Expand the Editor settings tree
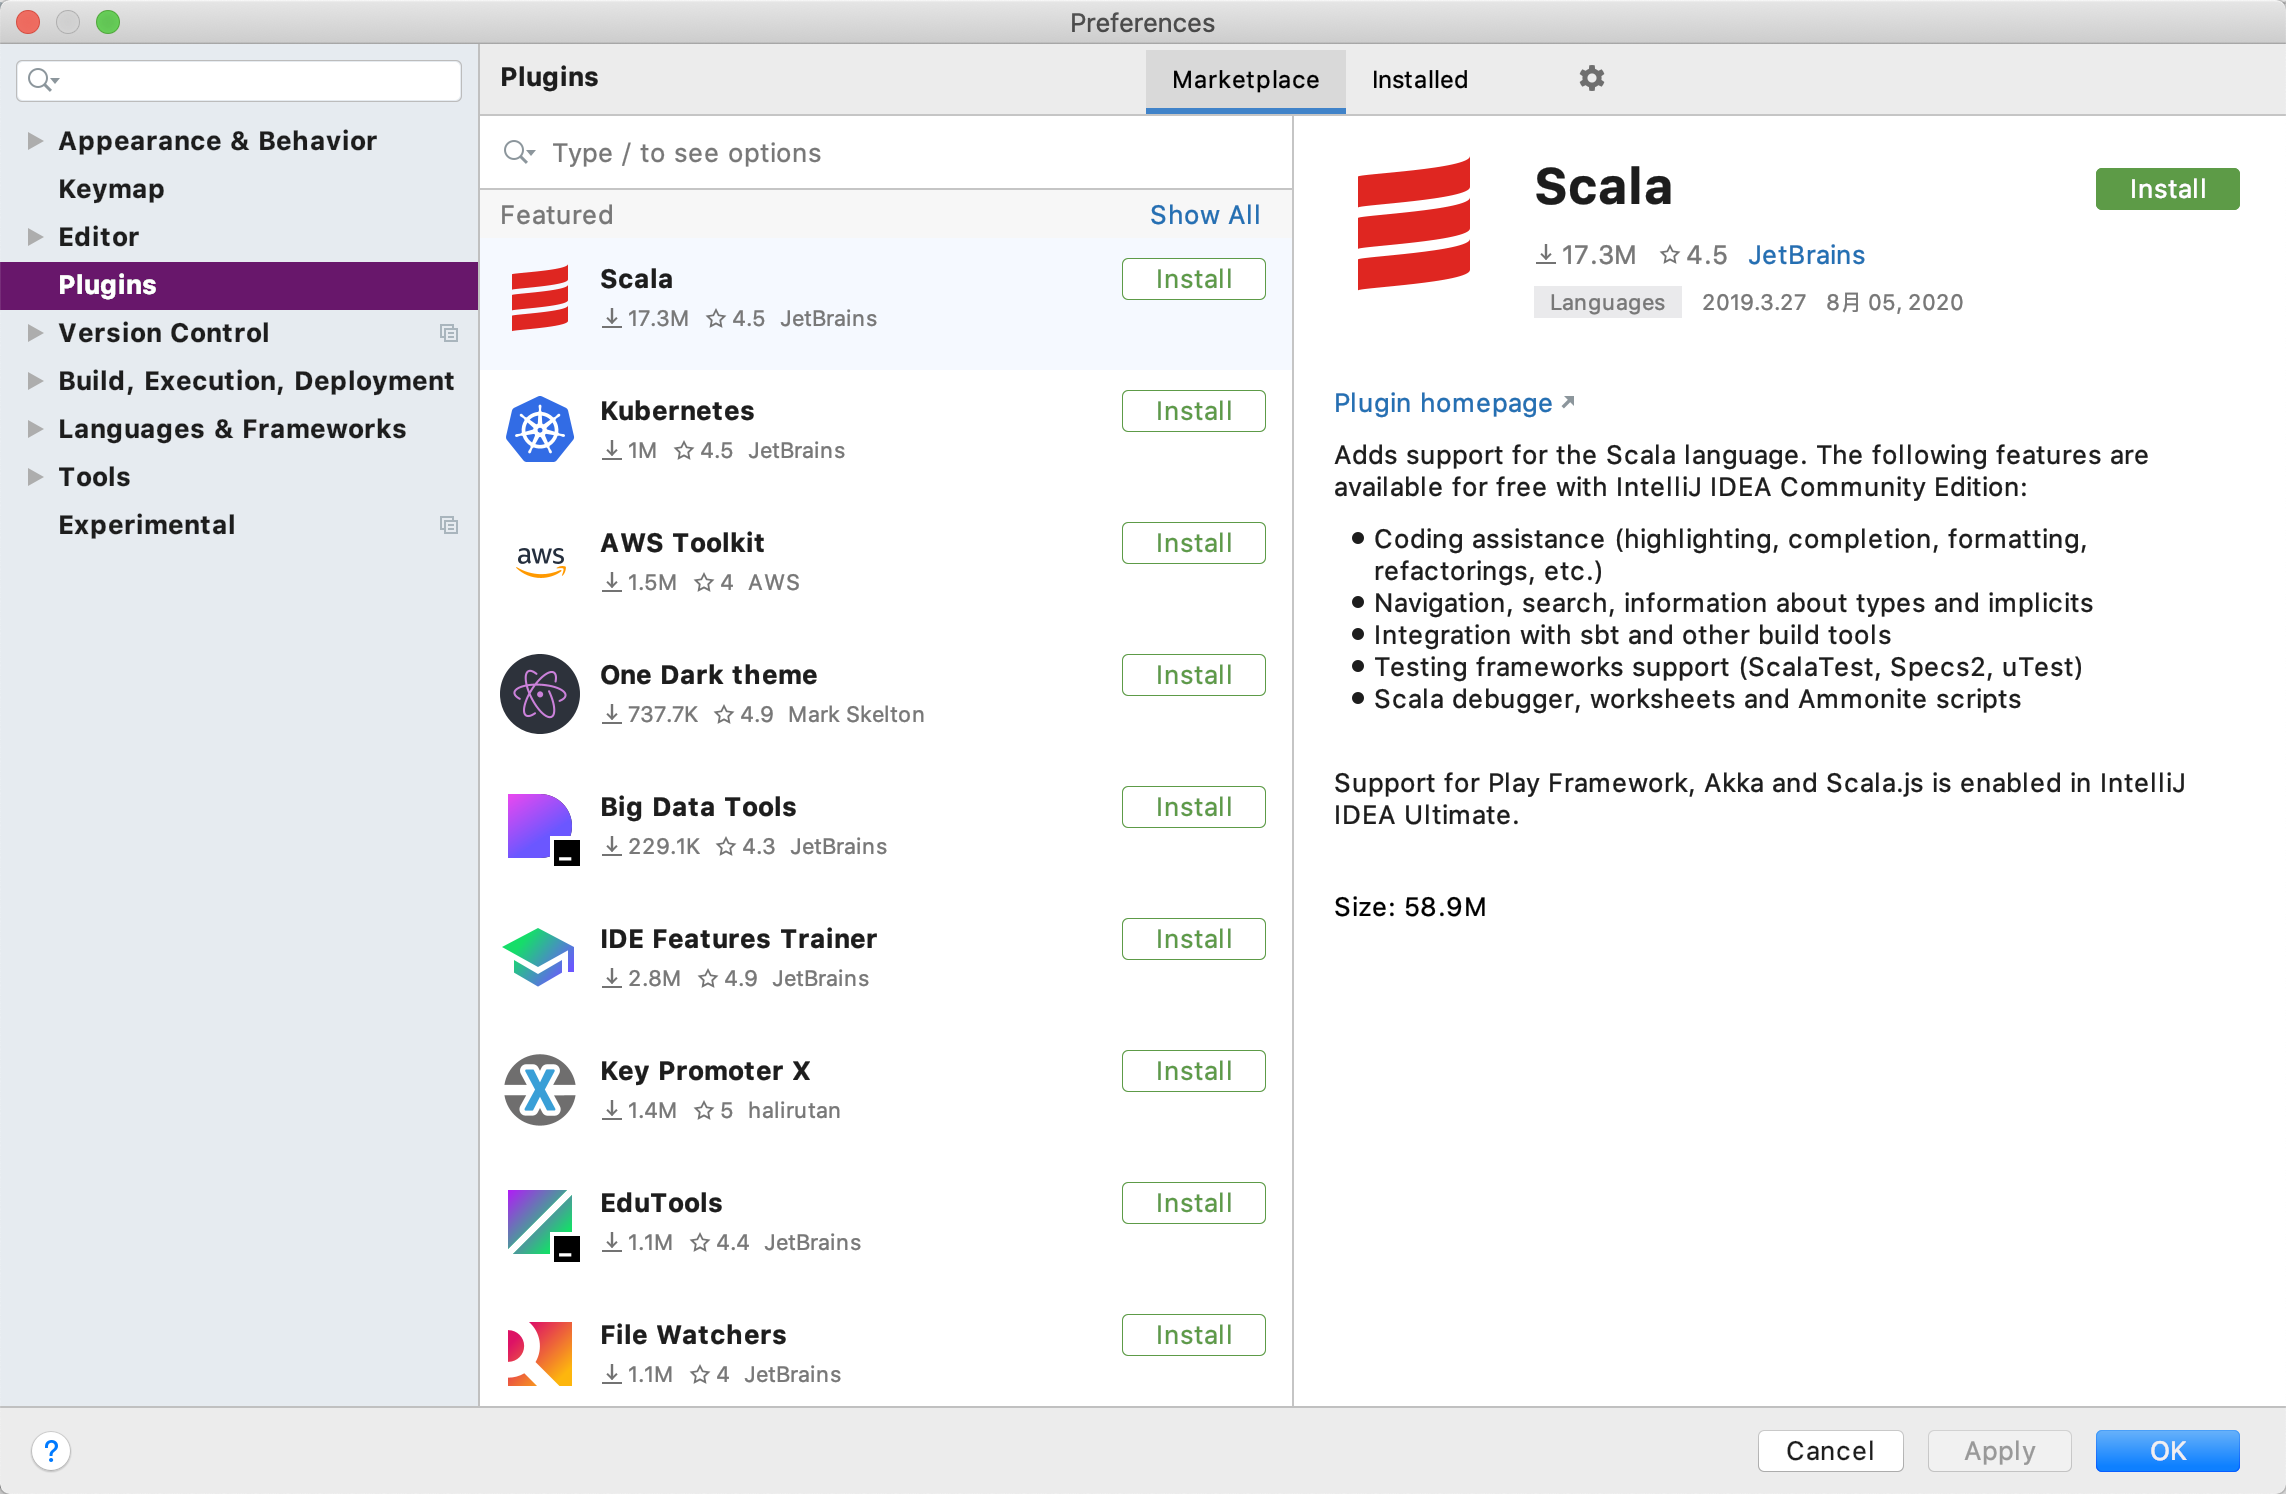The height and width of the screenshot is (1494, 2286). [x=35, y=237]
